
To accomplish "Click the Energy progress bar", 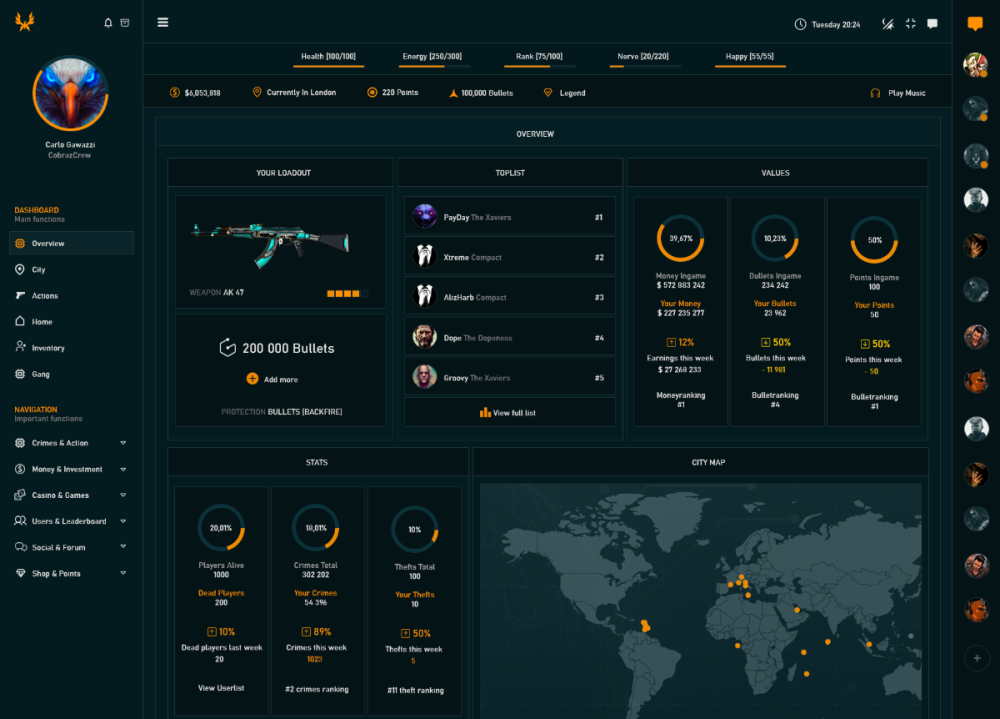I will (432, 66).
